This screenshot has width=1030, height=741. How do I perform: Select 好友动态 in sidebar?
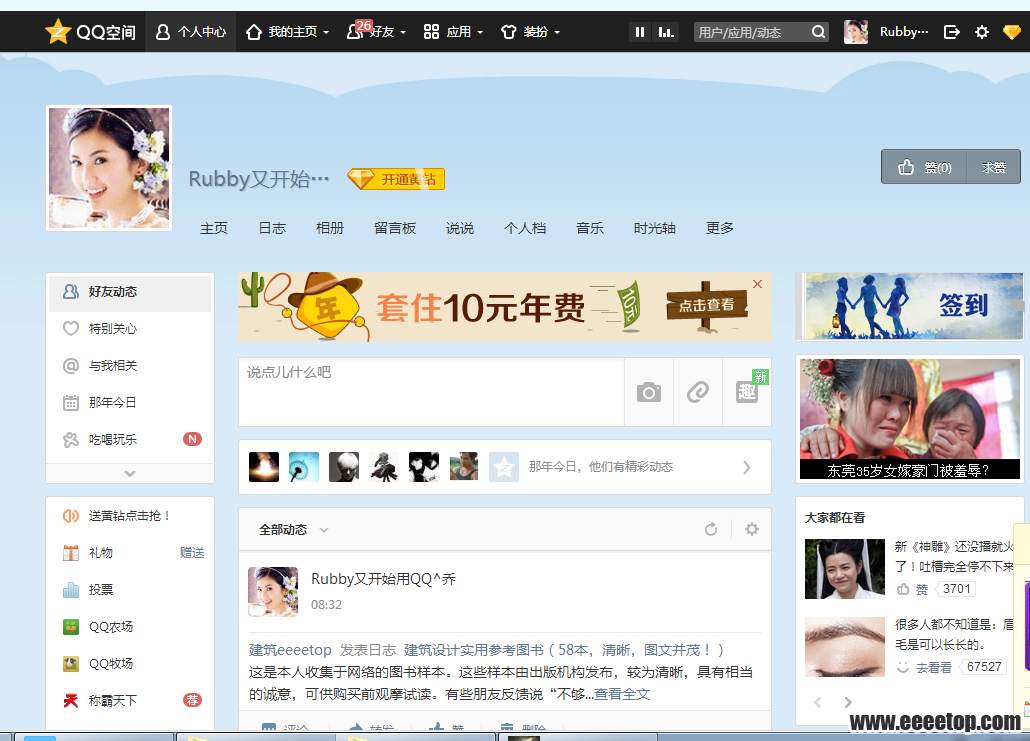coord(130,292)
